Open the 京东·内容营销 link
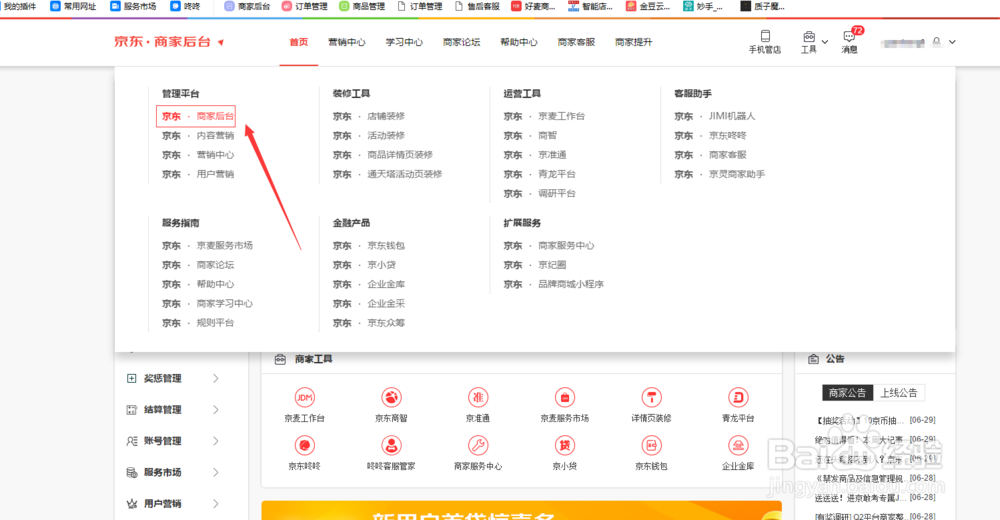 198,135
